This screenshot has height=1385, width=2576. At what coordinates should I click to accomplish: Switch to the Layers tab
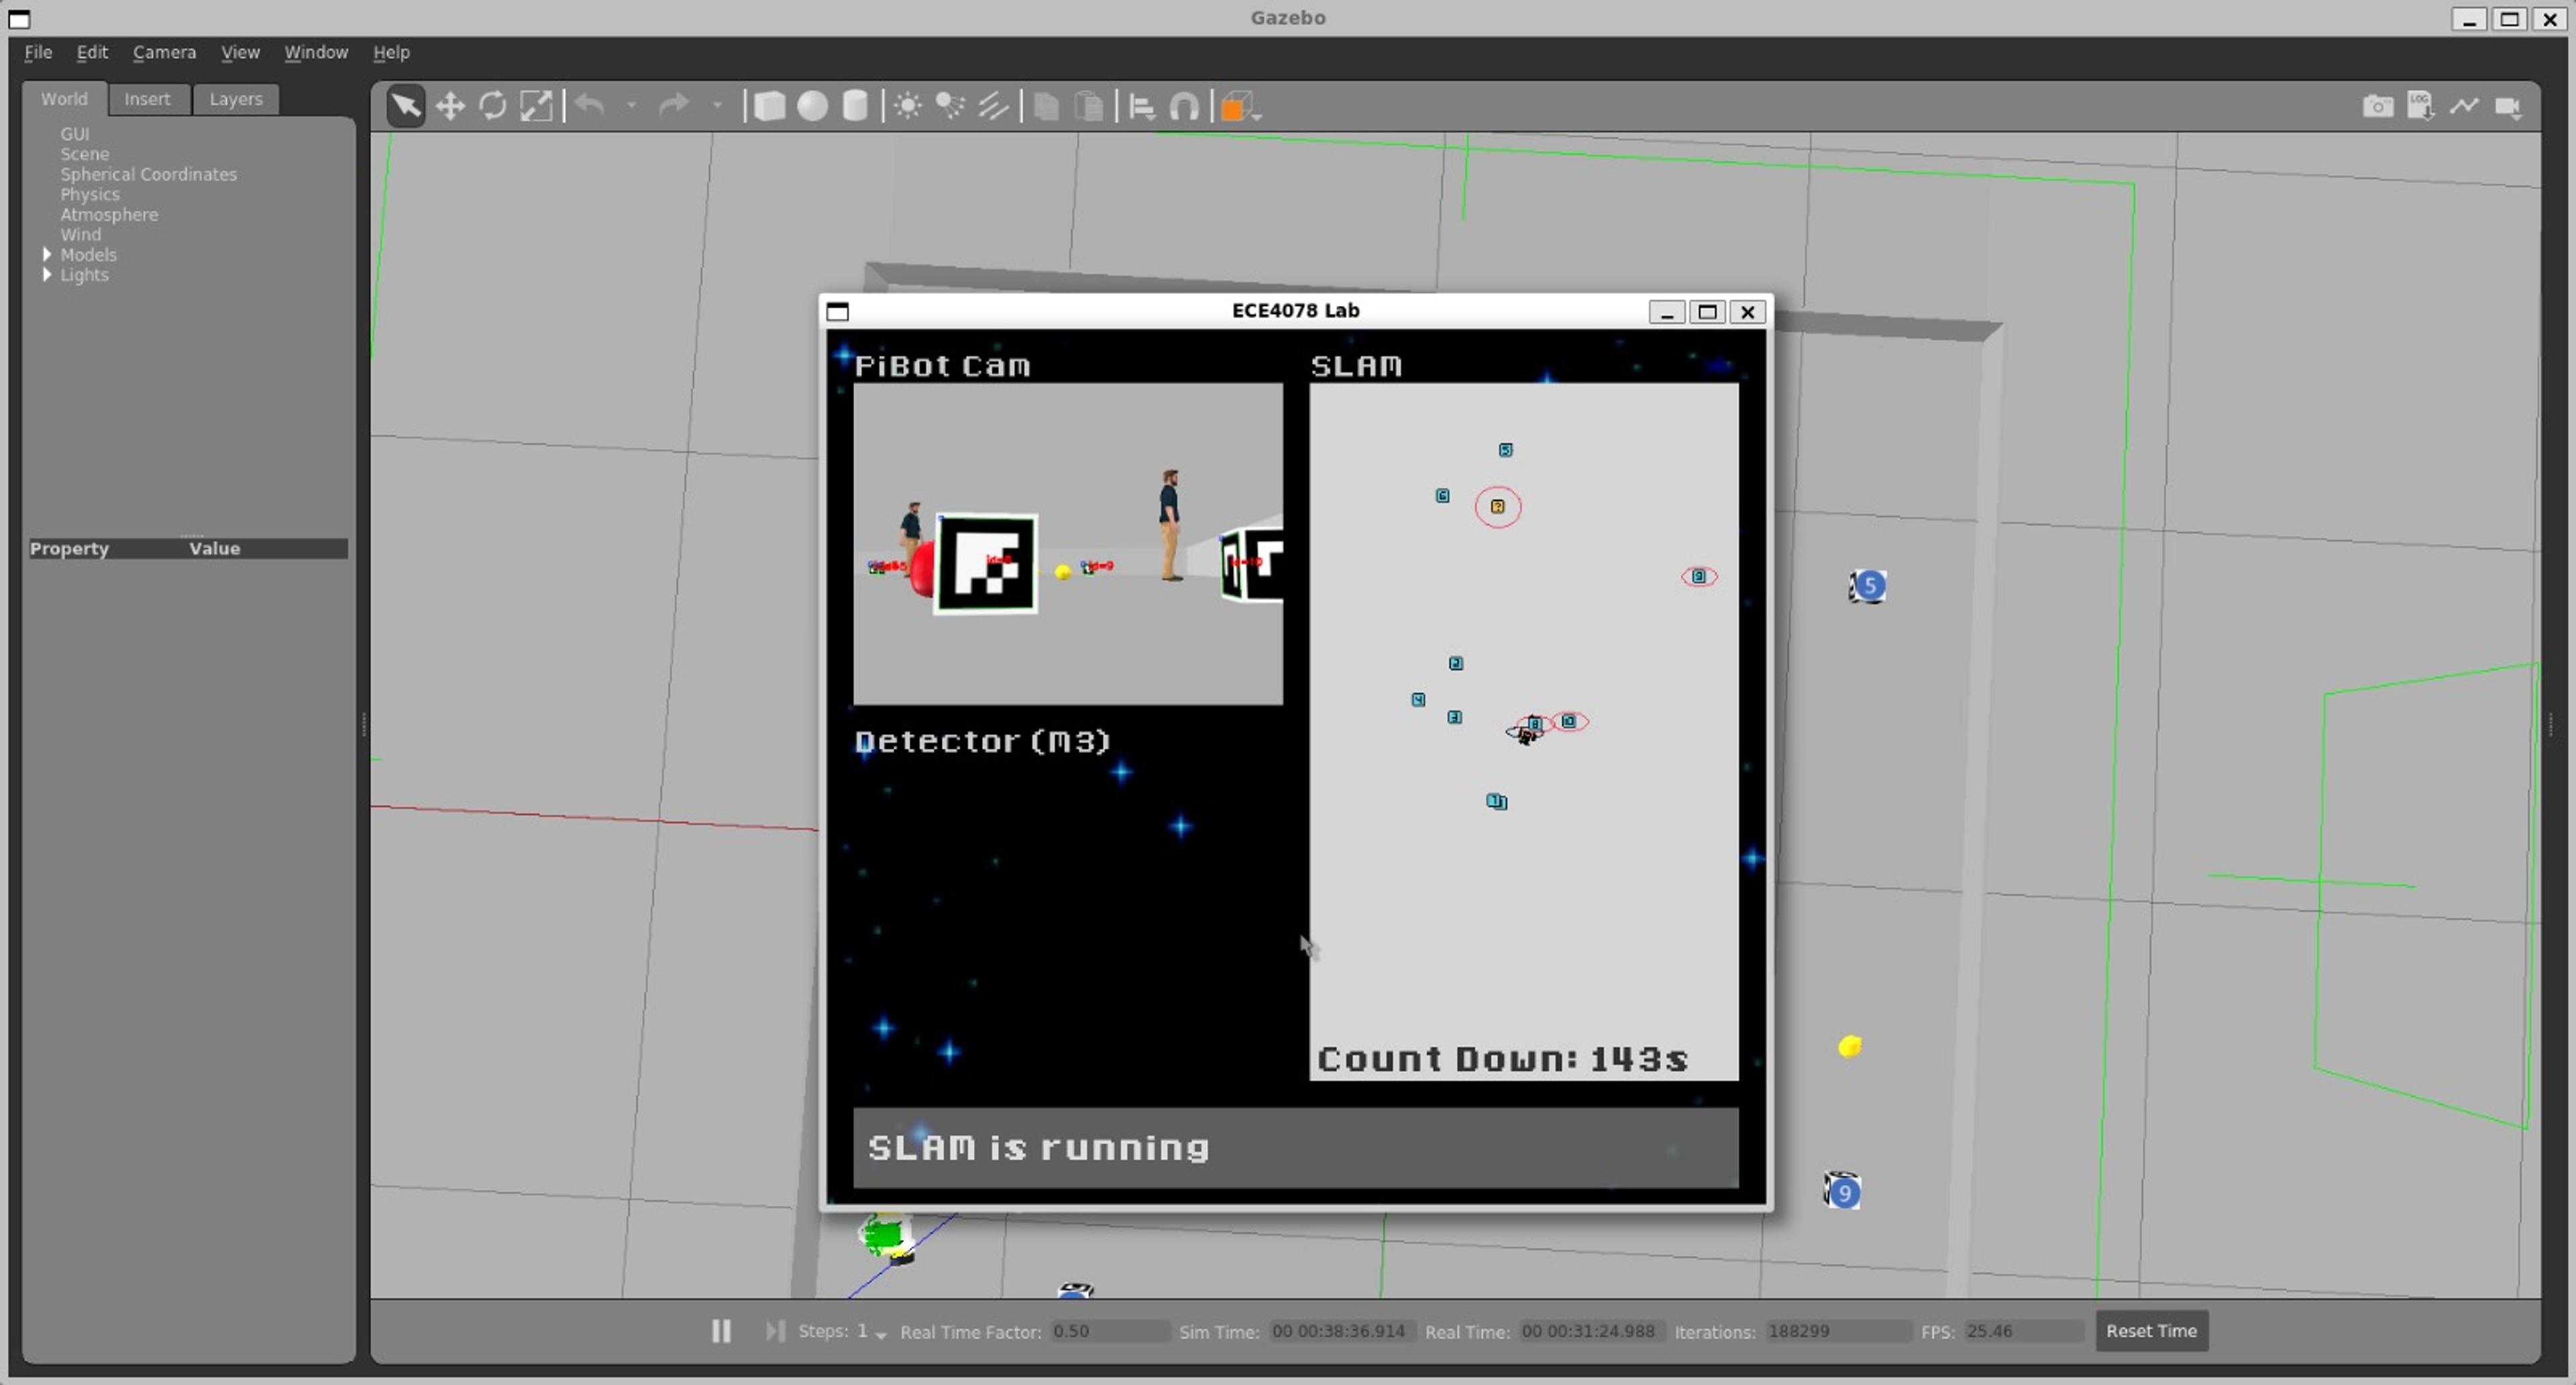click(235, 99)
